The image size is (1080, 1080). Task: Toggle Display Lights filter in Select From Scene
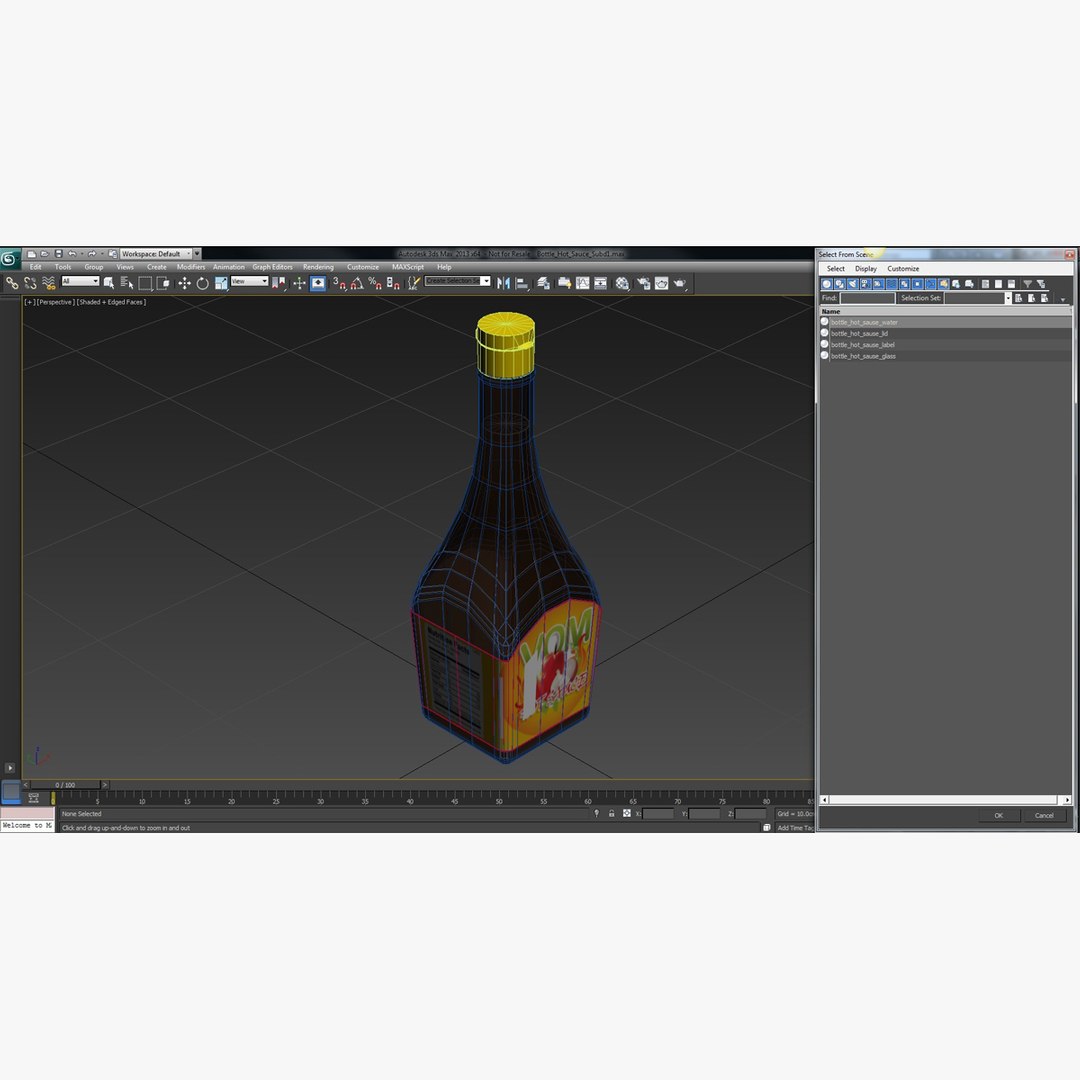pyautogui.click(x=853, y=284)
